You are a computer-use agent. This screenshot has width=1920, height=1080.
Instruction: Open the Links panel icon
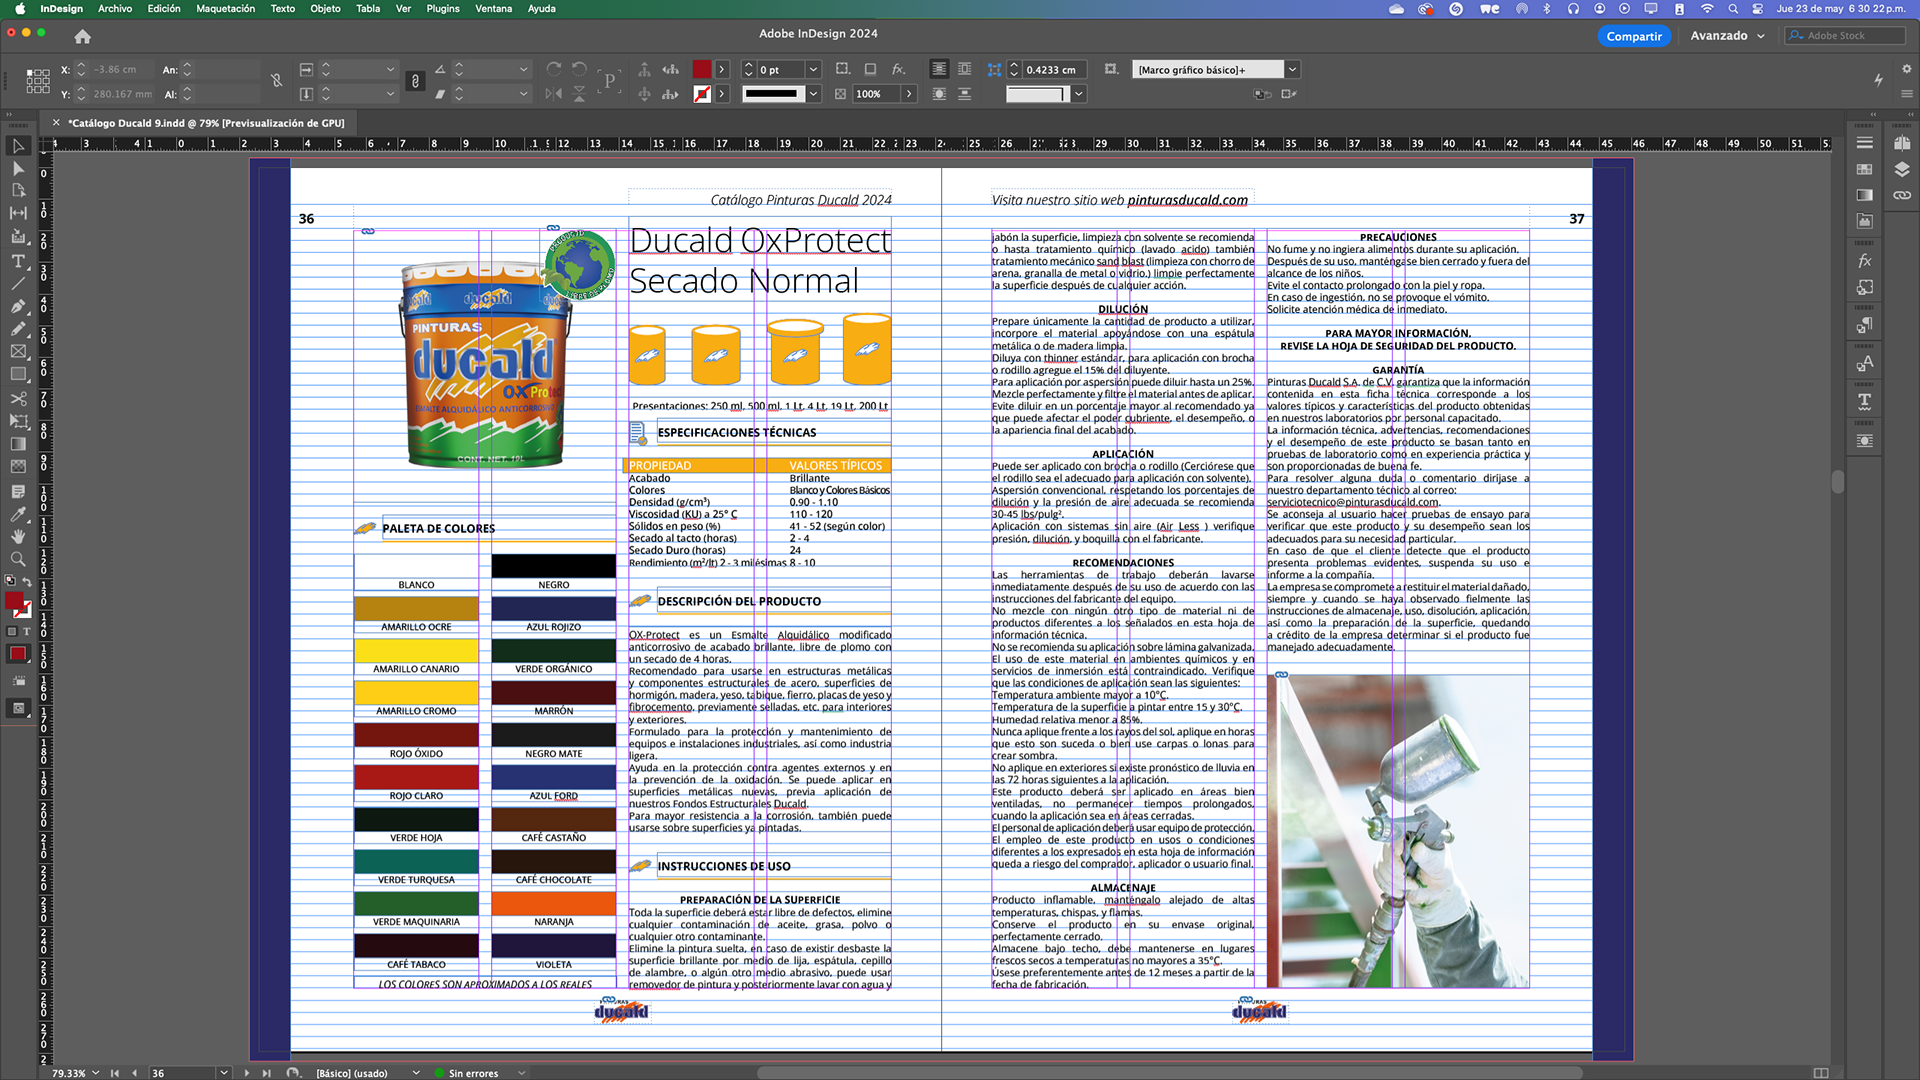(x=1902, y=195)
